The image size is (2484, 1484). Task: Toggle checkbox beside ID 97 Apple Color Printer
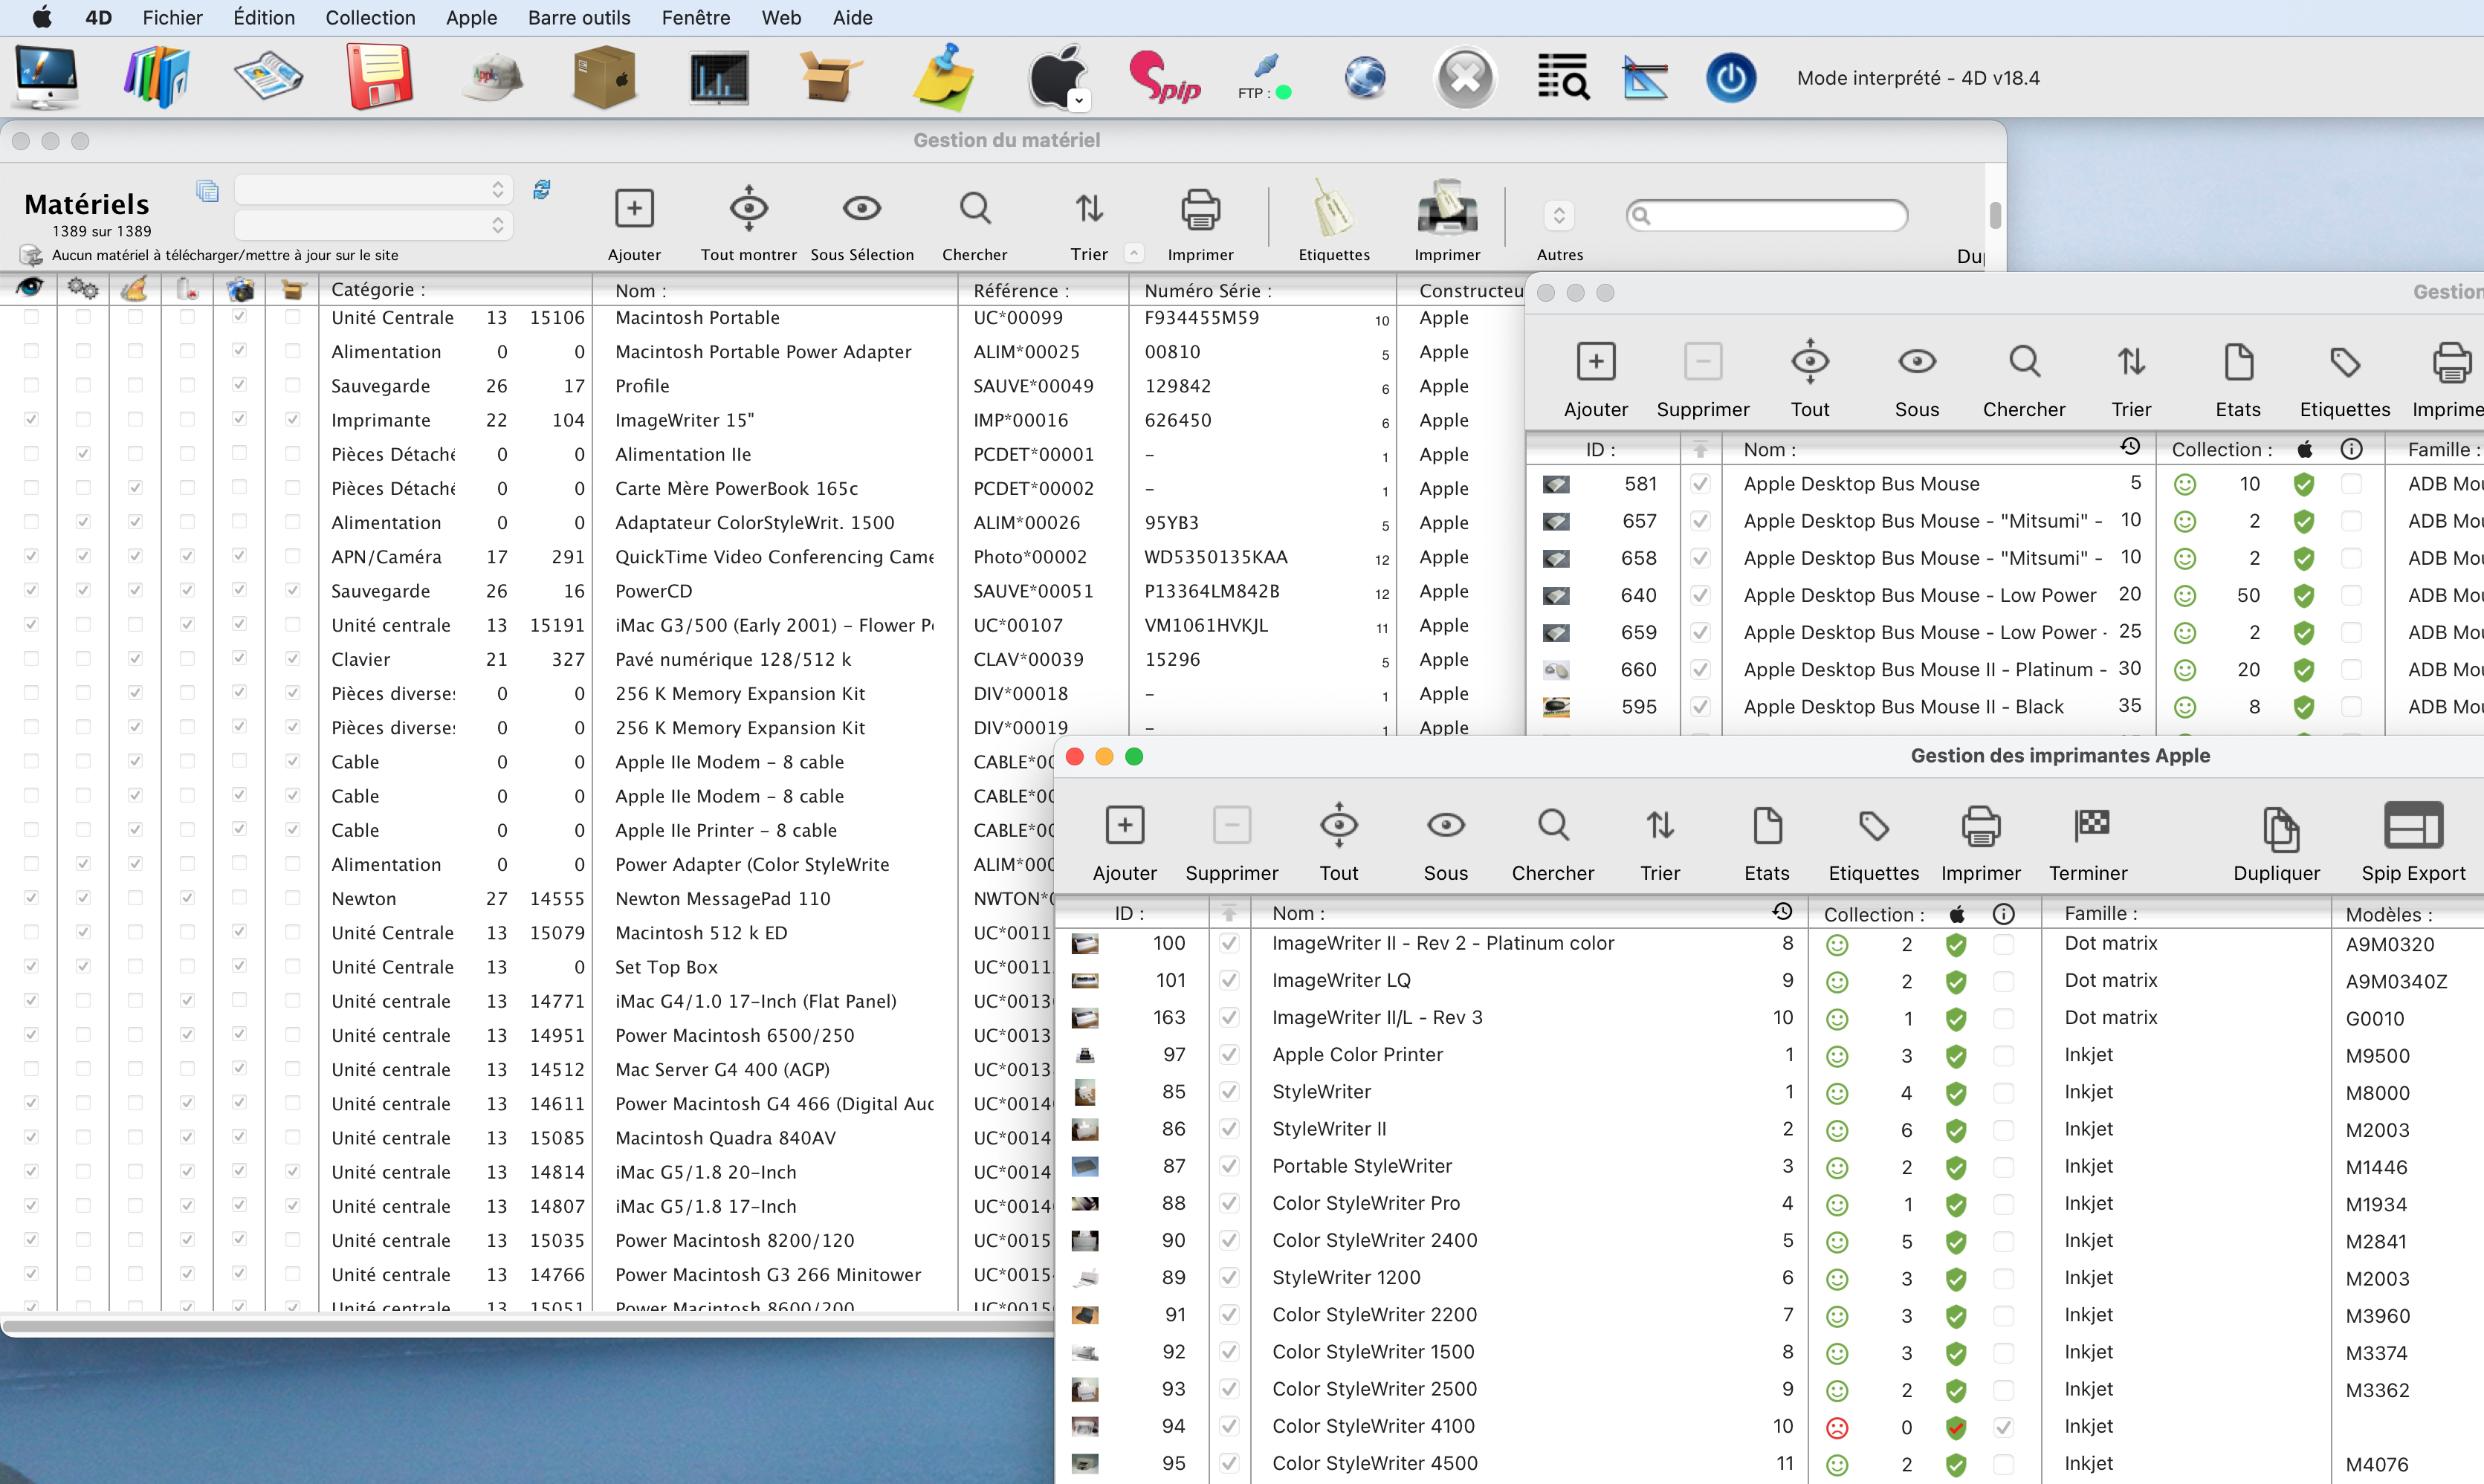[1229, 1054]
